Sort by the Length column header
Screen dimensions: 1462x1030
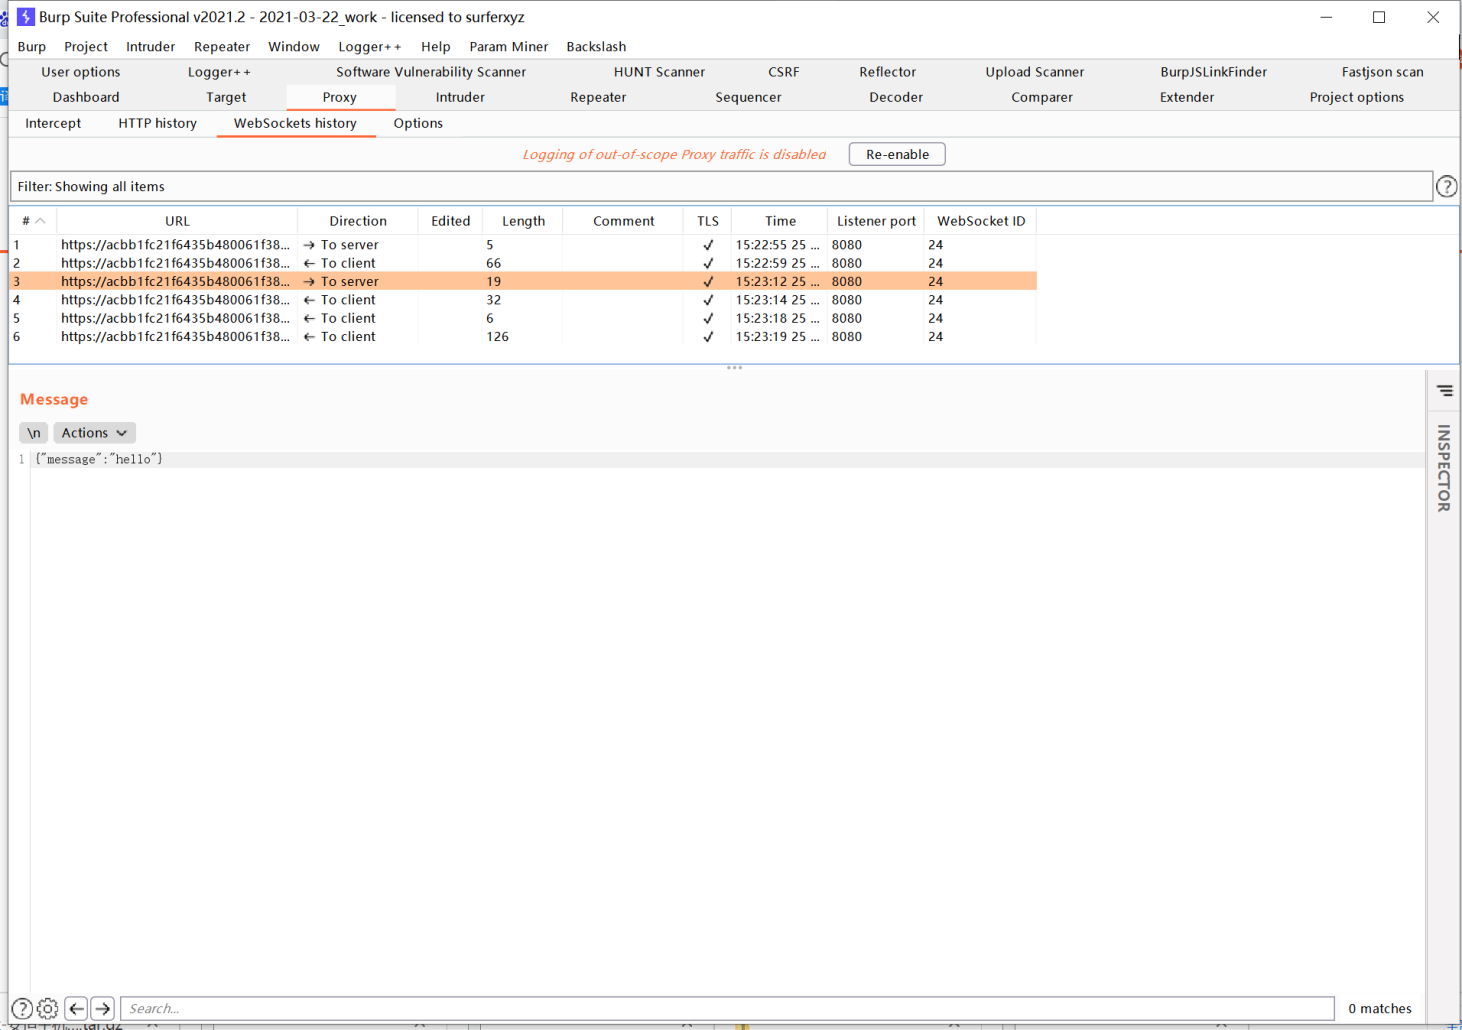(x=523, y=221)
